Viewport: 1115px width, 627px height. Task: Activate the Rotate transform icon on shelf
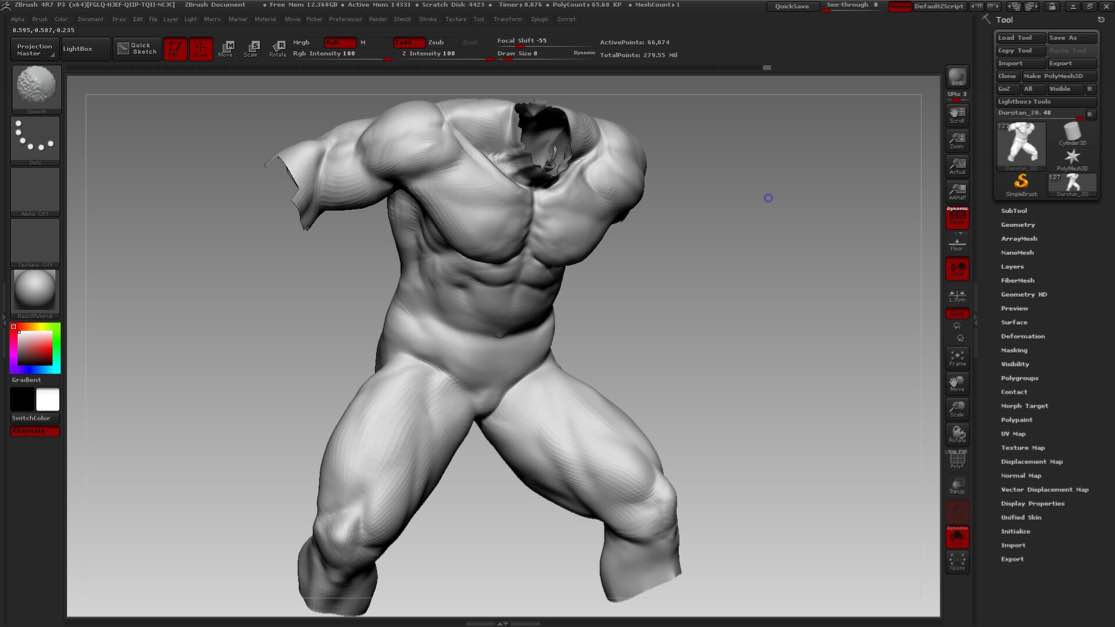pyautogui.click(x=277, y=49)
